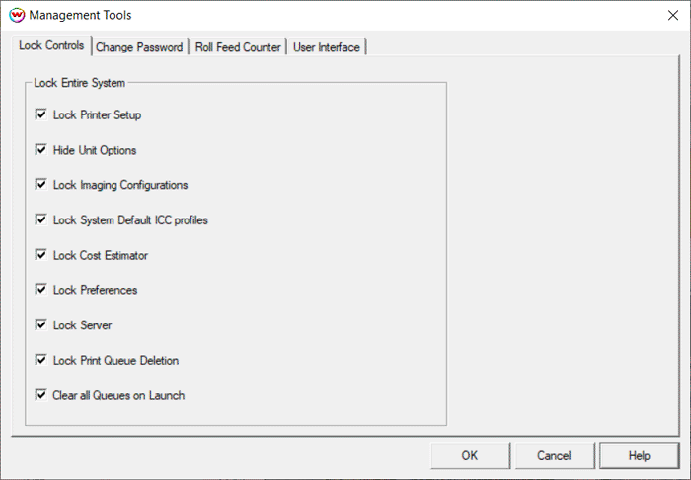This screenshot has height=480, width=691.
Task: Close the Management Tools dialog
Action: (671, 15)
